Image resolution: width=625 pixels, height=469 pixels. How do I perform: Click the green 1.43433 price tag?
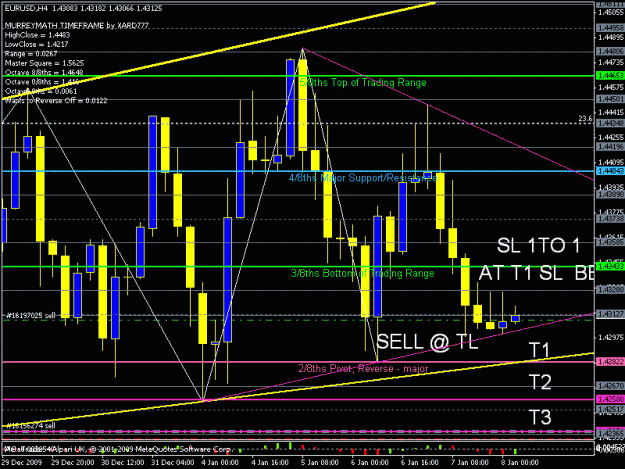(x=610, y=267)
